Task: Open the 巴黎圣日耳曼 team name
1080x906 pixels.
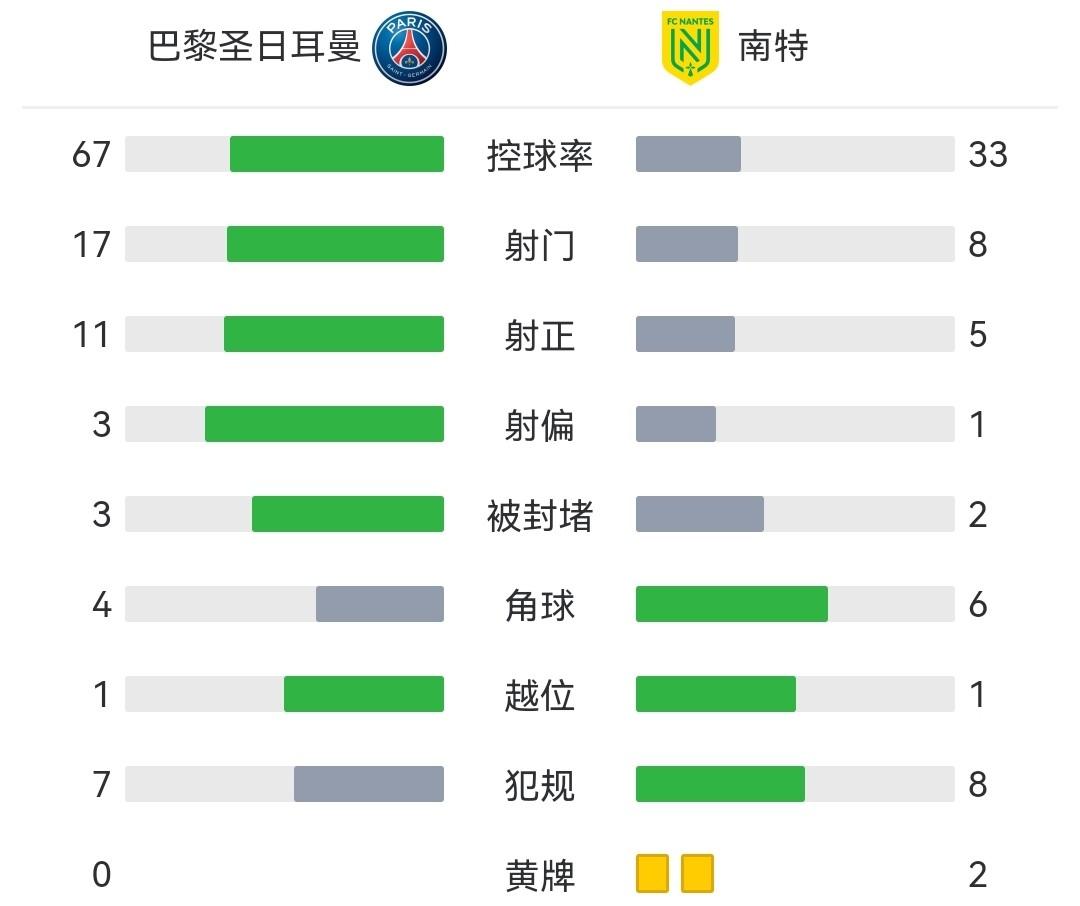Action: (254, 47)
